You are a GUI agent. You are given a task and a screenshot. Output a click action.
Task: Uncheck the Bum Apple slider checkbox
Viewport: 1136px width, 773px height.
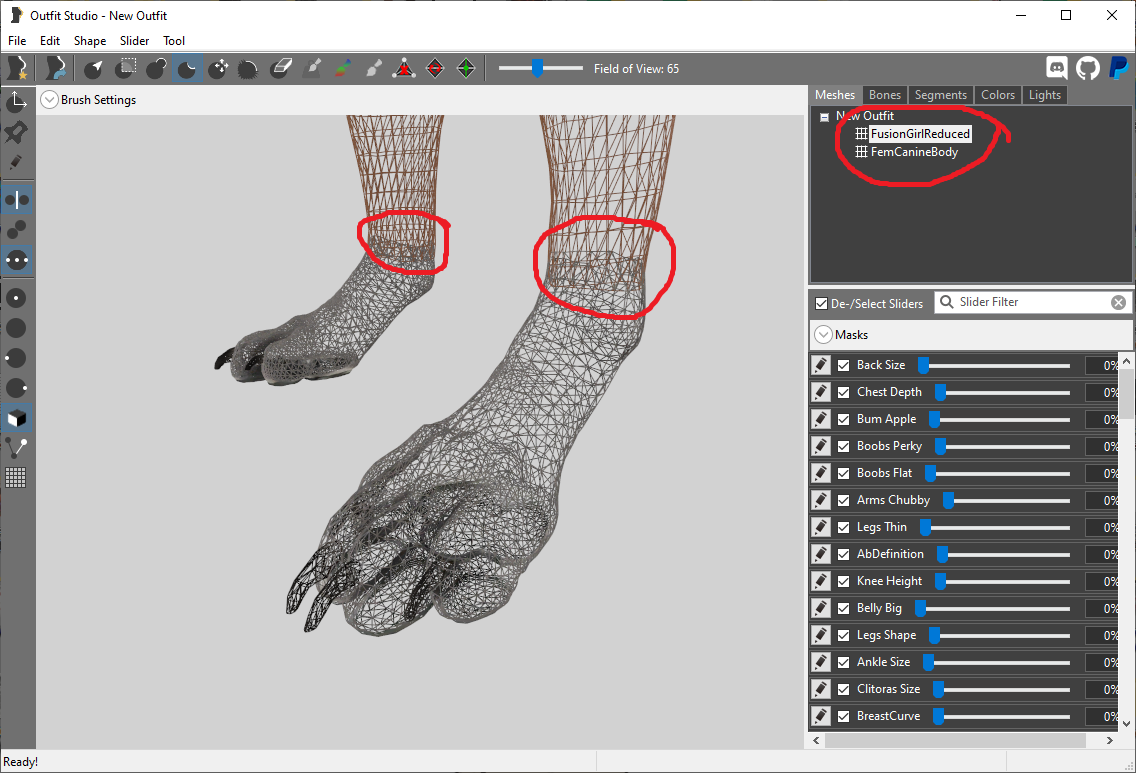pos(843,419)
